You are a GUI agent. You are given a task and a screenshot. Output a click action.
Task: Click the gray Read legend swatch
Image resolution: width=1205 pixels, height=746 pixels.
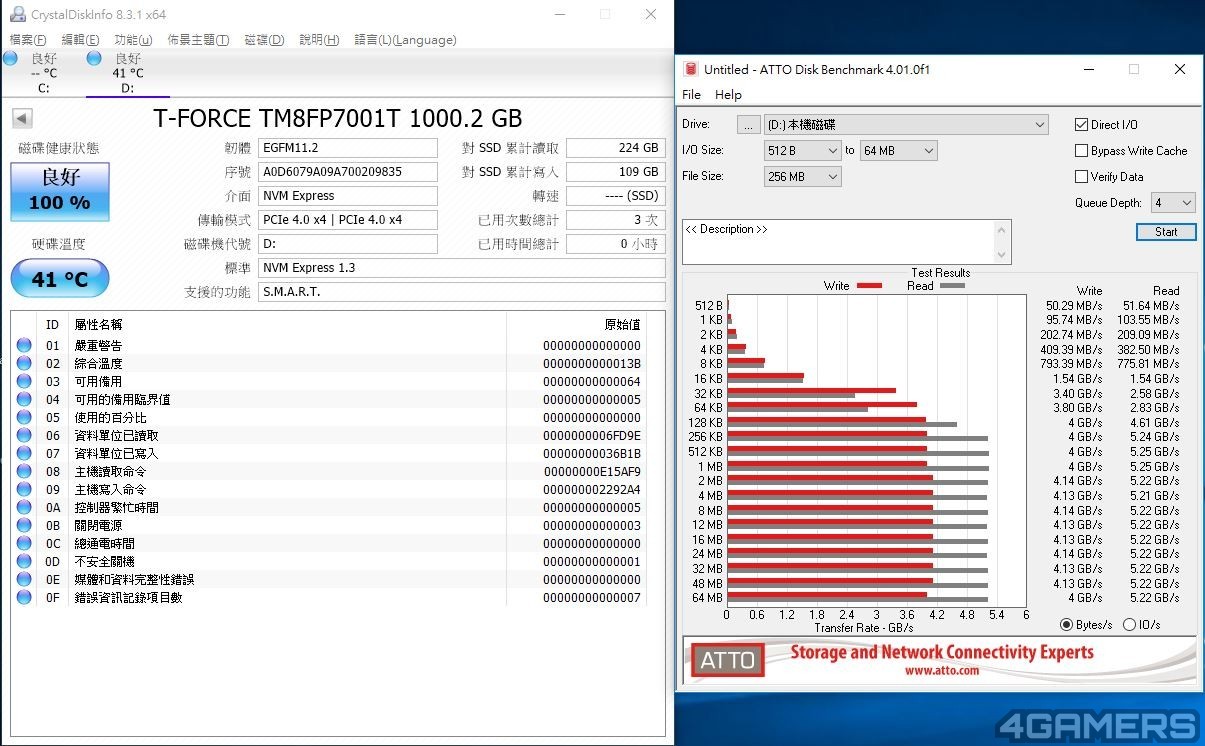click(x=953, y=286)
